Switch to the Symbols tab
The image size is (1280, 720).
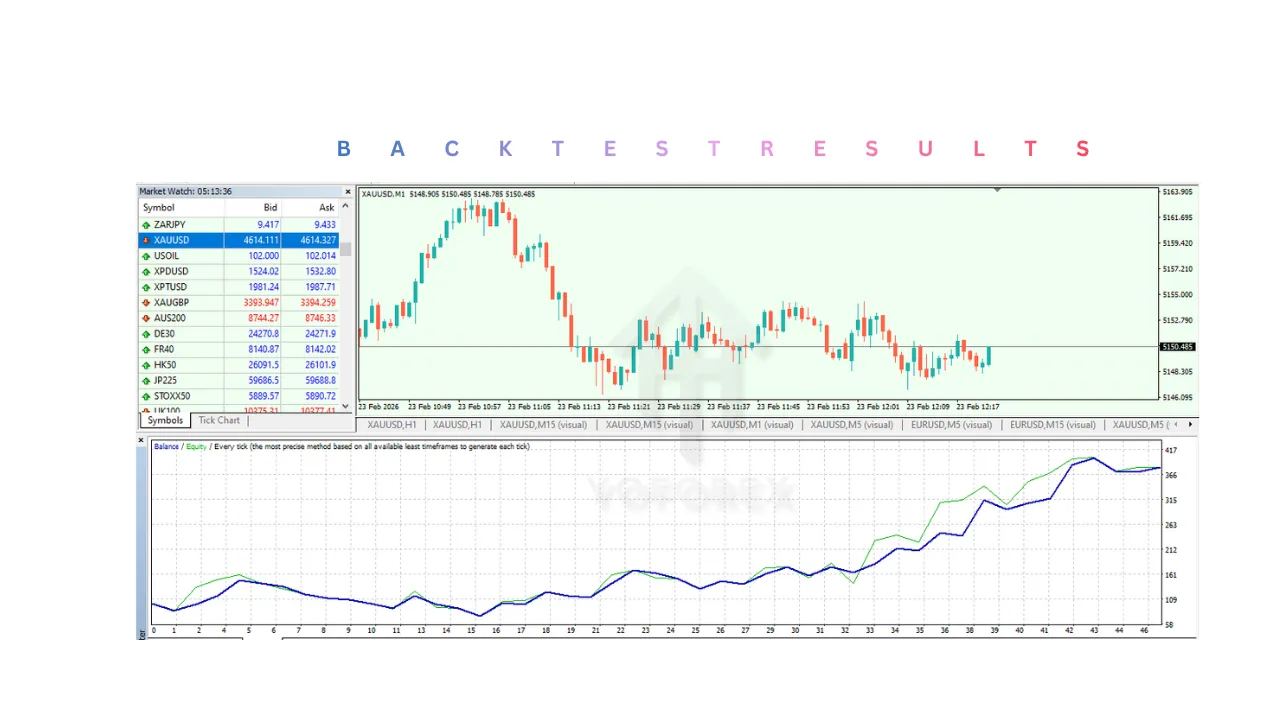165,421
